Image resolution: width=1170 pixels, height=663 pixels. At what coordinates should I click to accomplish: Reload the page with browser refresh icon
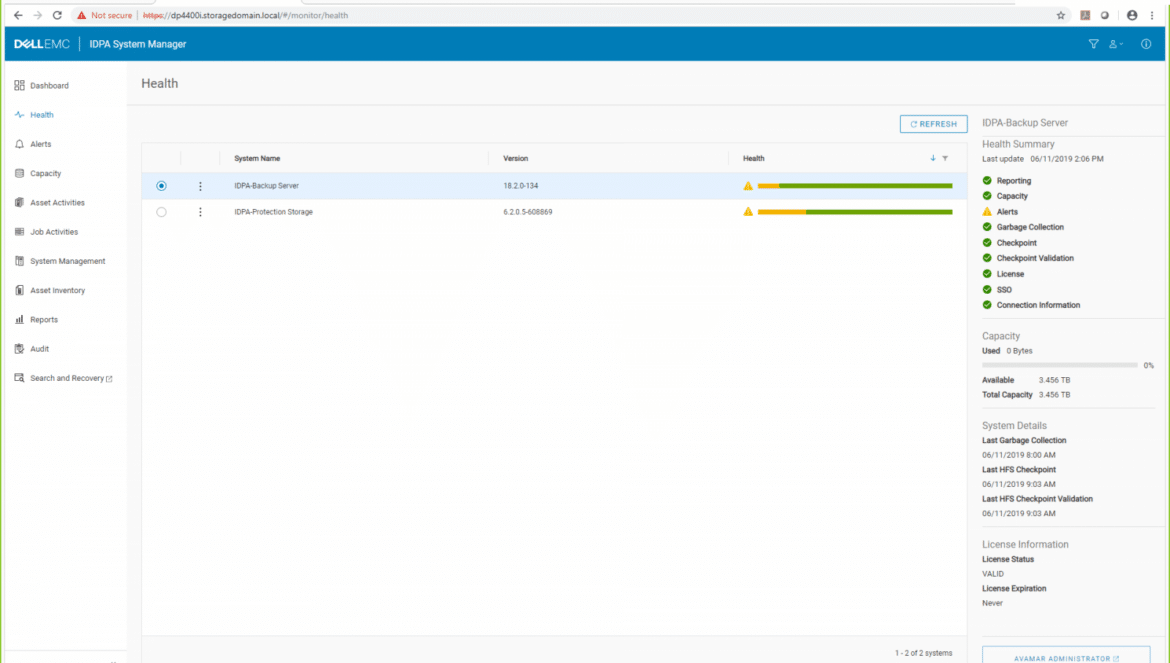click(57, 15)
